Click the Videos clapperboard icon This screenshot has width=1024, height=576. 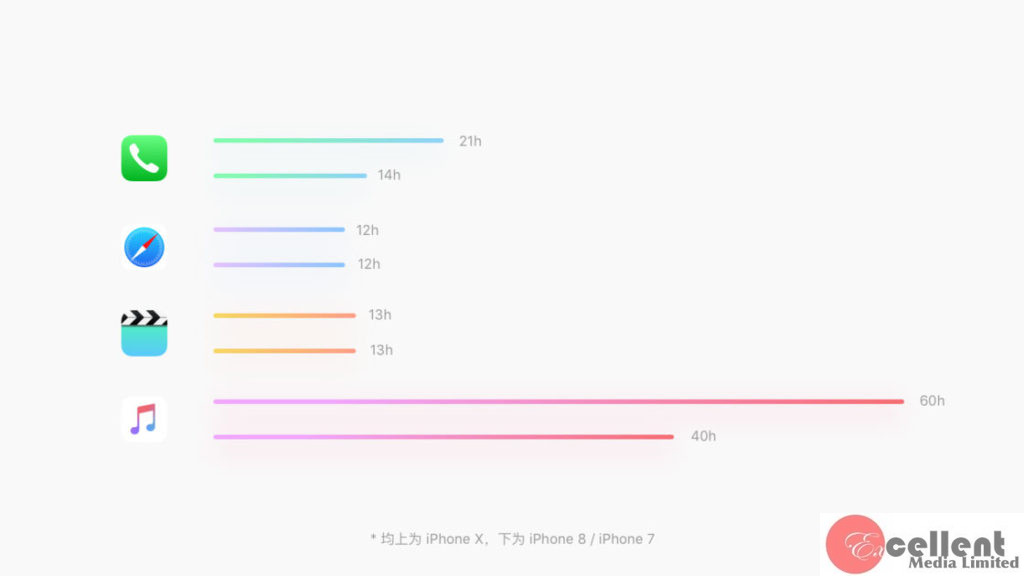pyautogui.click(x=144, y=333)
